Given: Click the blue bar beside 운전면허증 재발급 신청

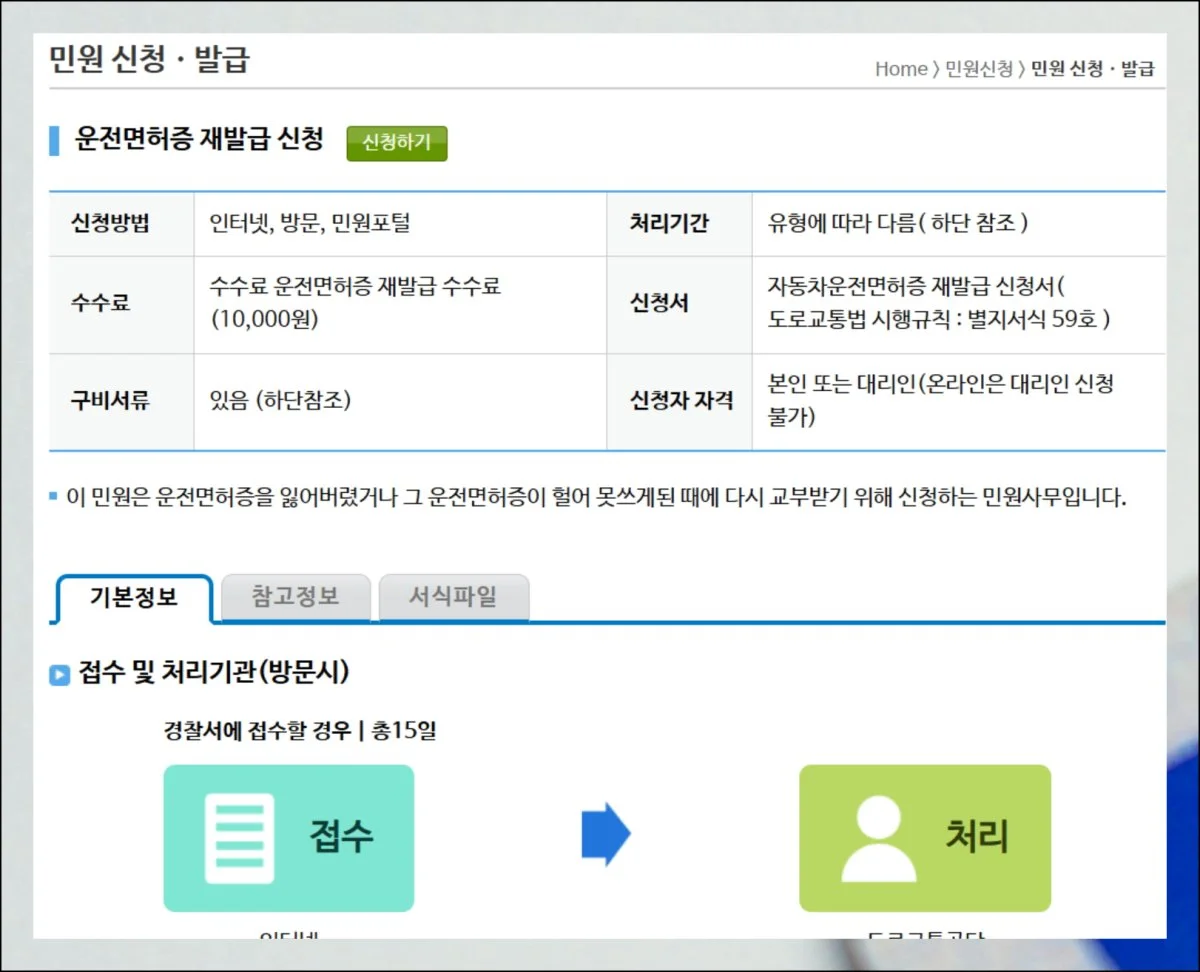Looking at the screenshot, I should tap(54, 140).
